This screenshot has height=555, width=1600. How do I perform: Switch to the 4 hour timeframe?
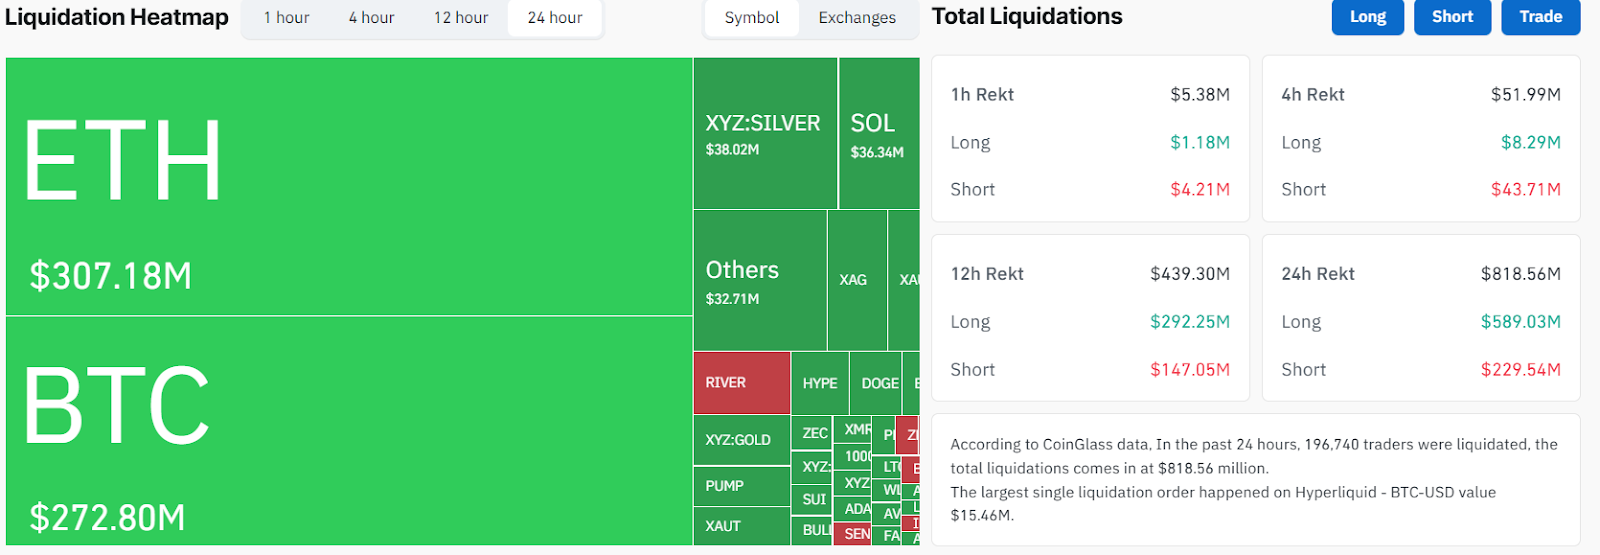371,18
